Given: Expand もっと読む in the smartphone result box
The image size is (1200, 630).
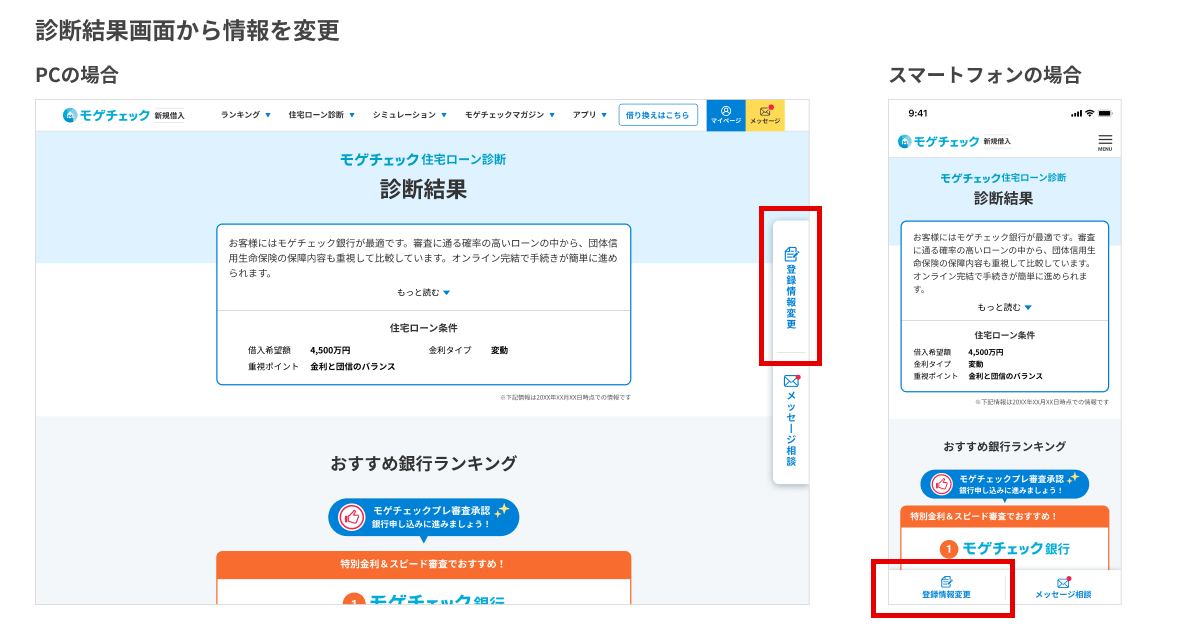Looking at the screenshot, I should [x=1004, y=307].
